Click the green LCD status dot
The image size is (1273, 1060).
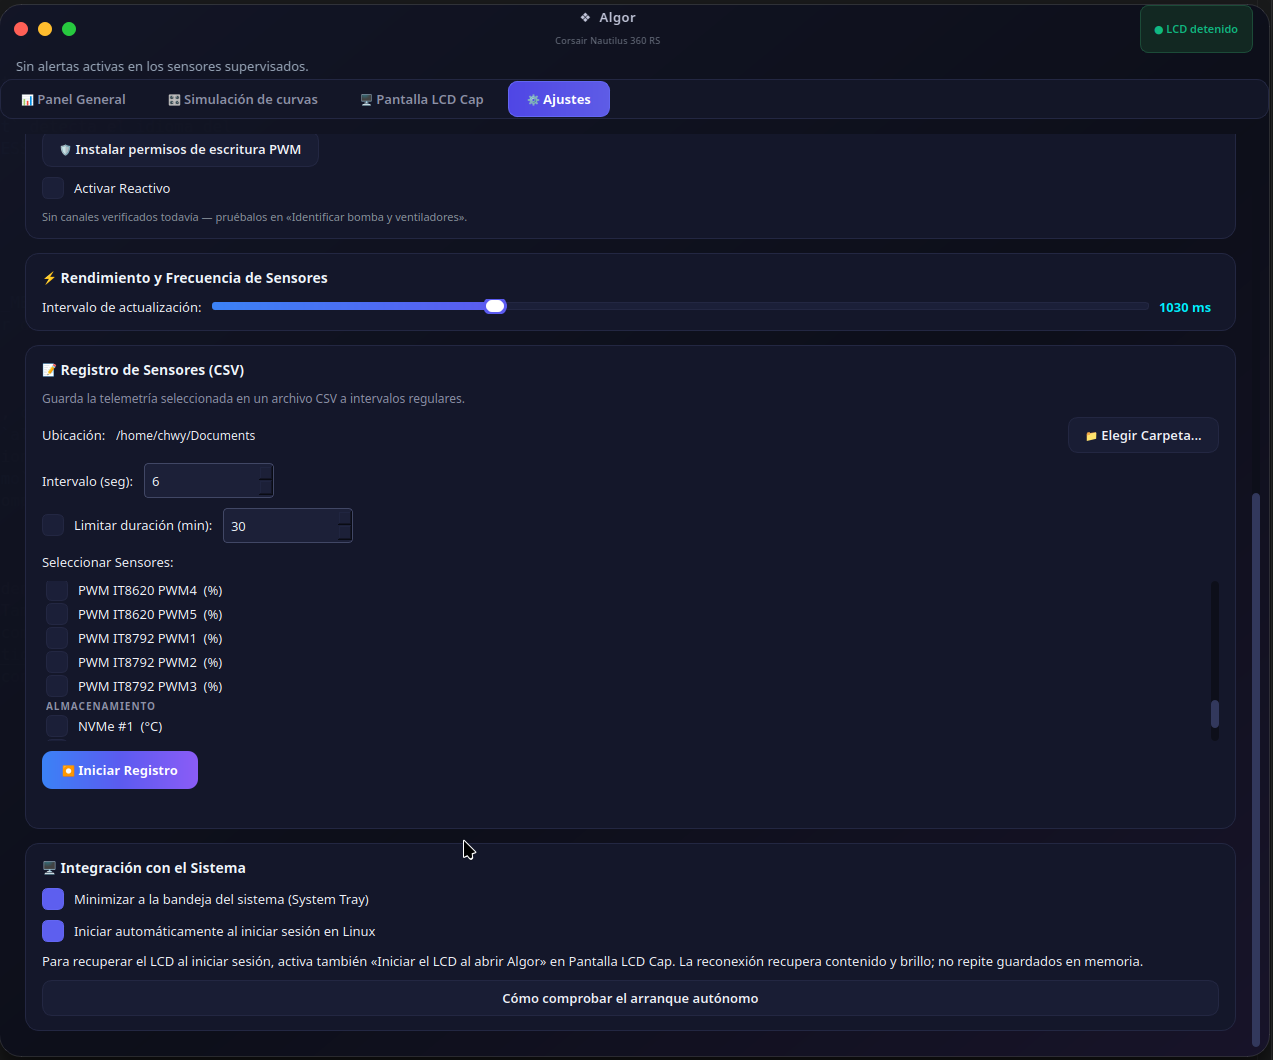(1158, 30)
